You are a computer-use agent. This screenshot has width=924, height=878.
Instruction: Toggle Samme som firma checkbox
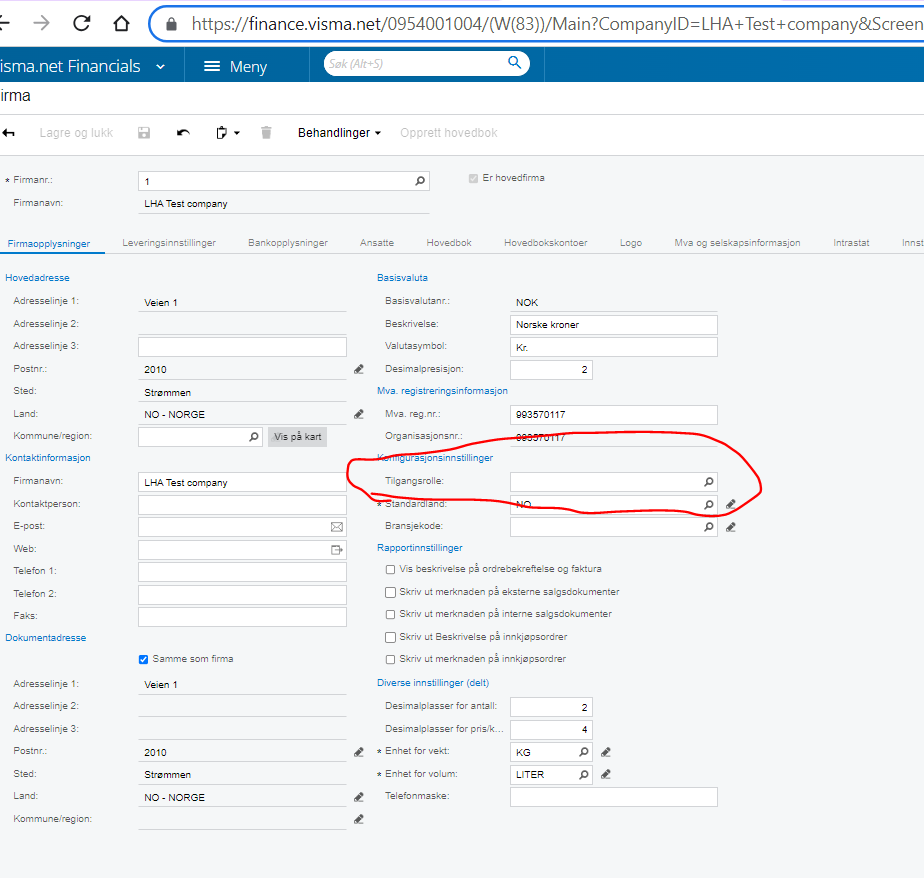click(x=143, y=659)
